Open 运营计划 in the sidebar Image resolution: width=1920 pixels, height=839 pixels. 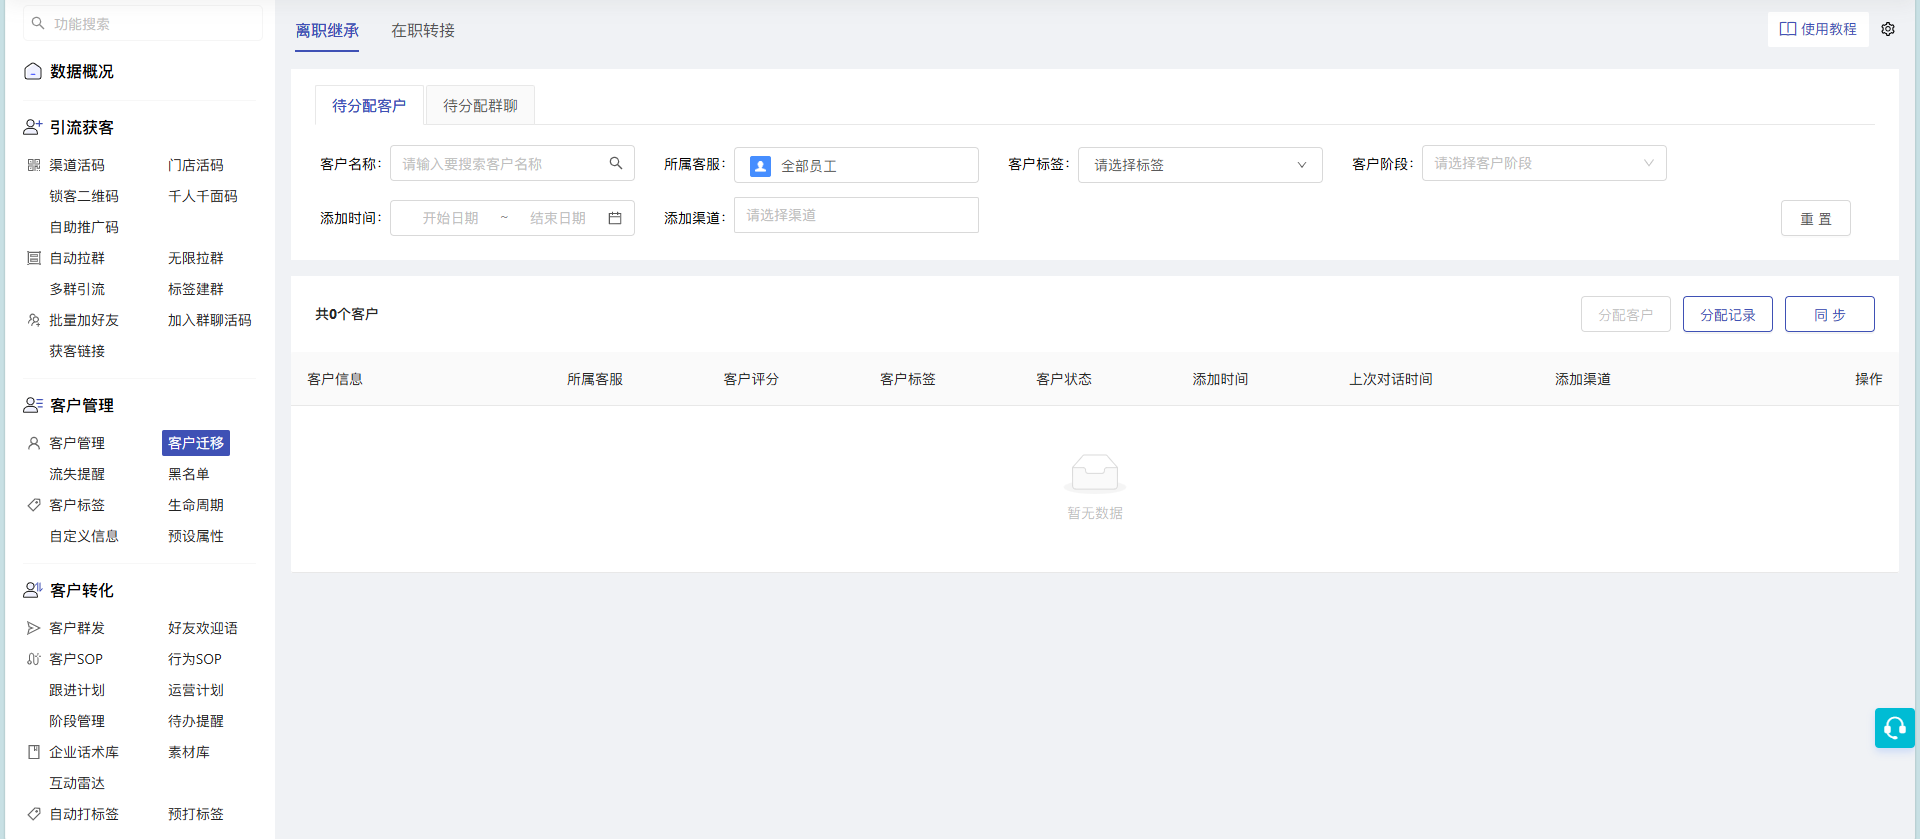pos(196,690)
